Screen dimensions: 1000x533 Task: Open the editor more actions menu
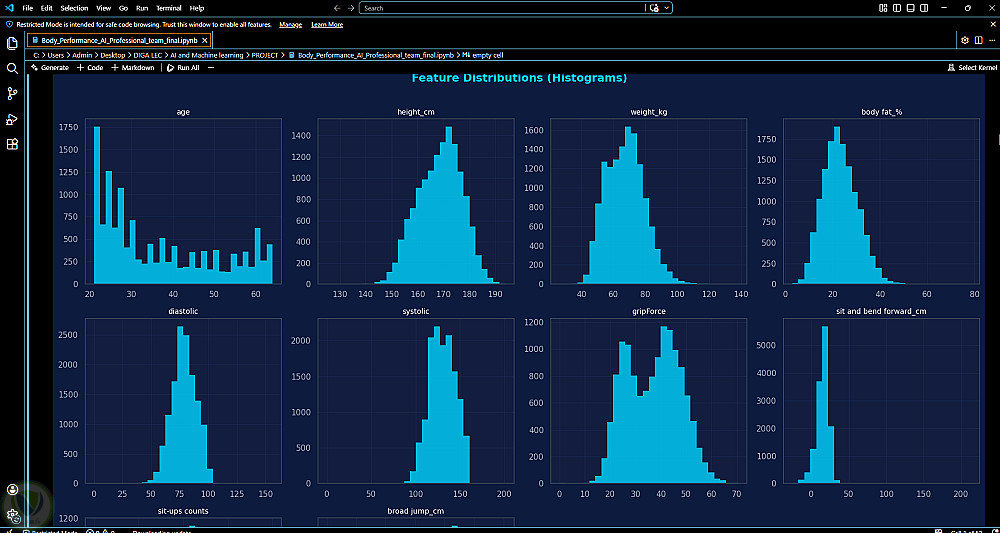coord(991,40)
